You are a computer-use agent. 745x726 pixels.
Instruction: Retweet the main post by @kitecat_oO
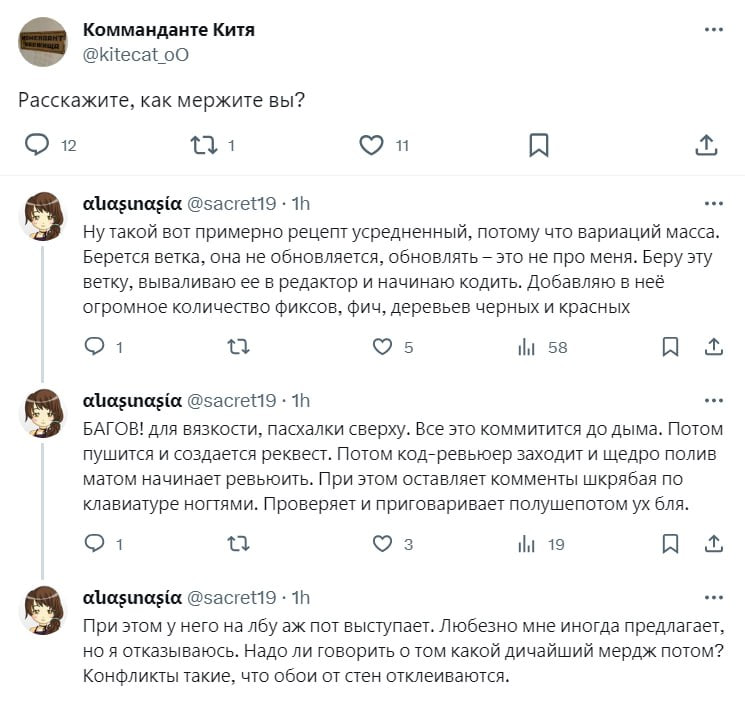point(203,145)
